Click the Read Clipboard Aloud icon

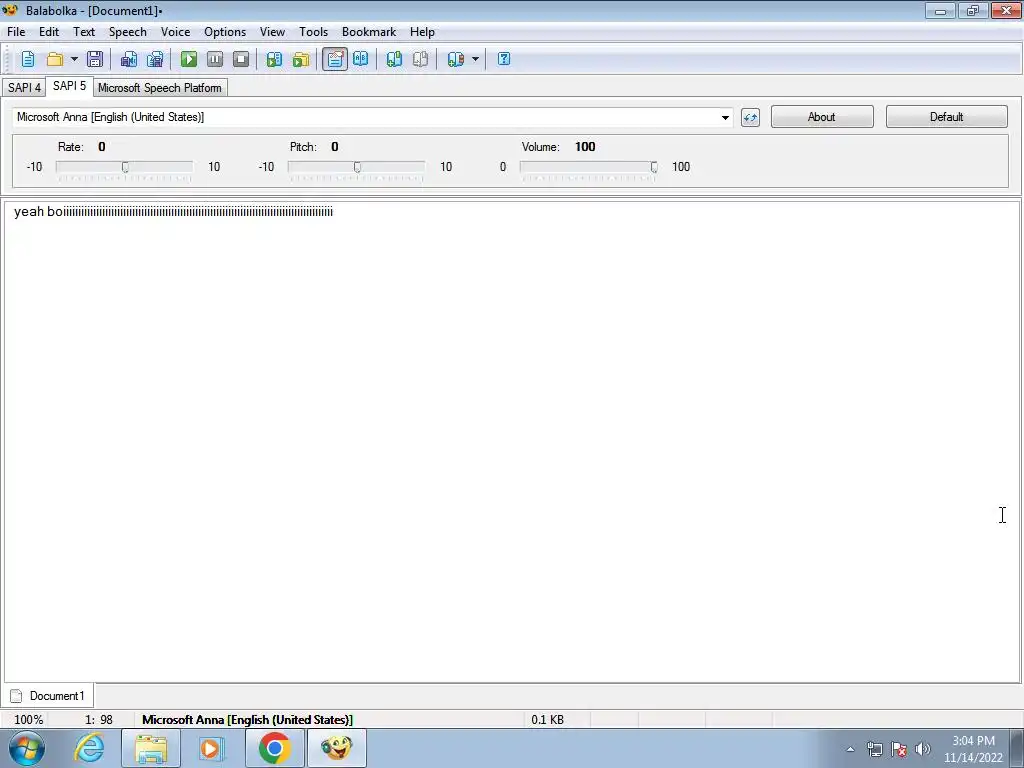pos(274,59)
